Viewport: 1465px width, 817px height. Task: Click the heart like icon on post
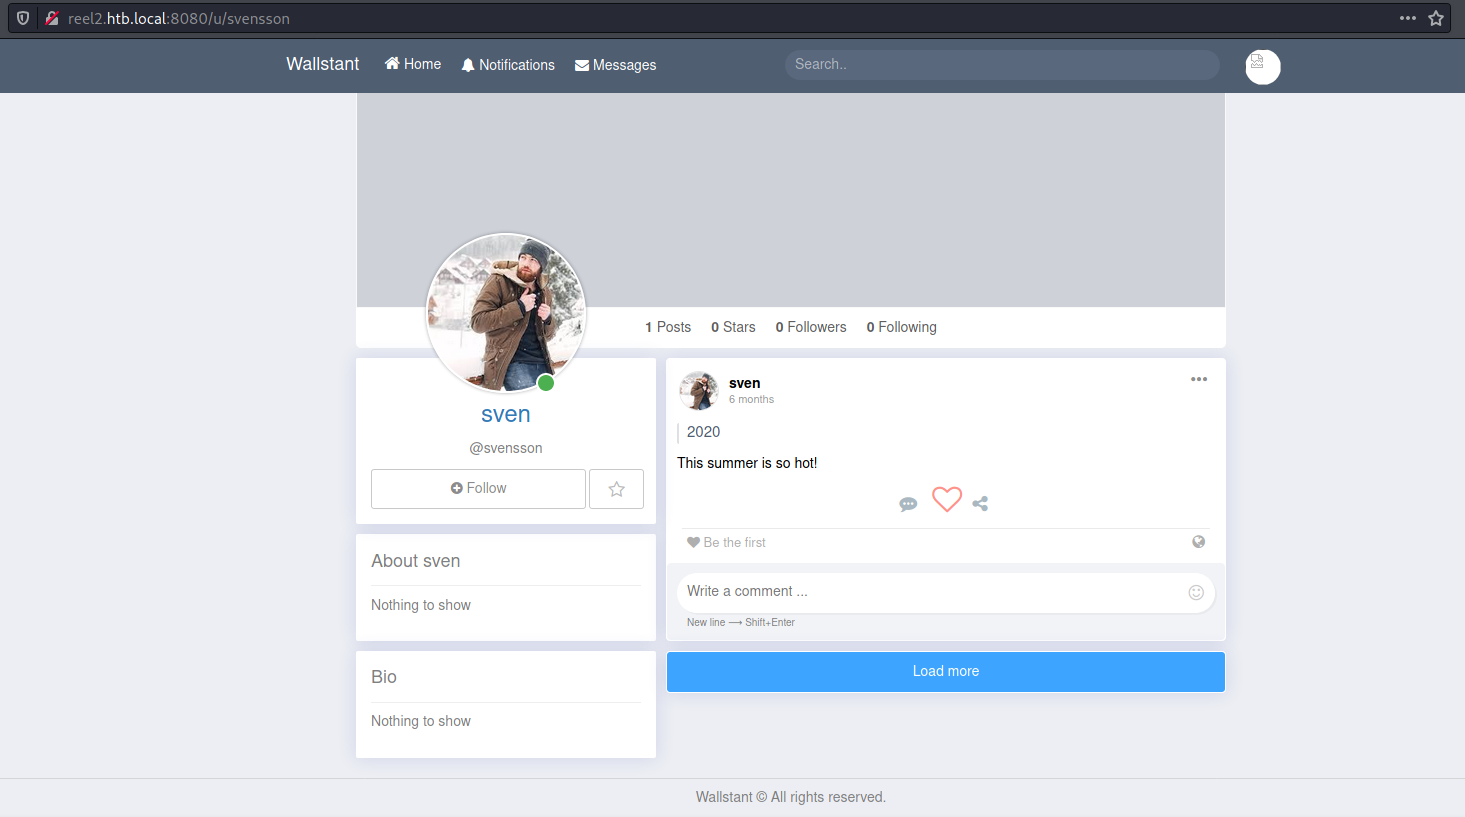tap(946, 499)
